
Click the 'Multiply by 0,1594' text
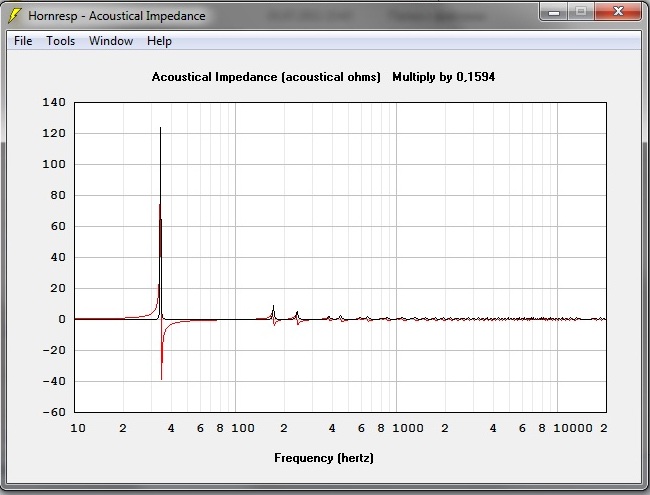point(444,77)
